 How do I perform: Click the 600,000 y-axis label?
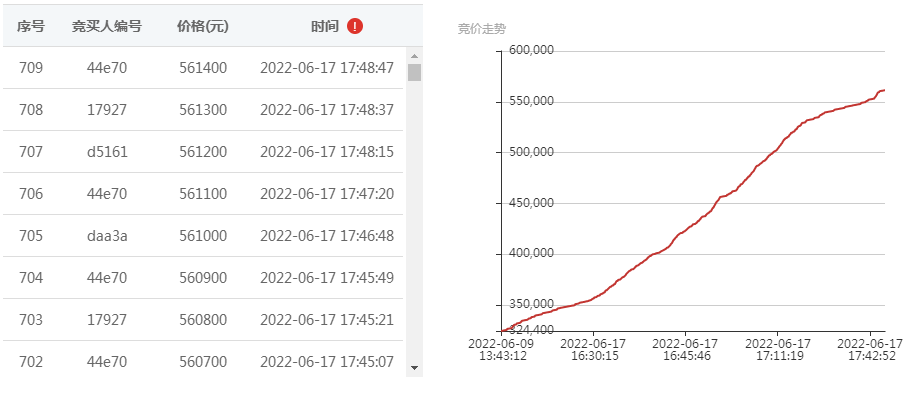[x=531, y=50]
